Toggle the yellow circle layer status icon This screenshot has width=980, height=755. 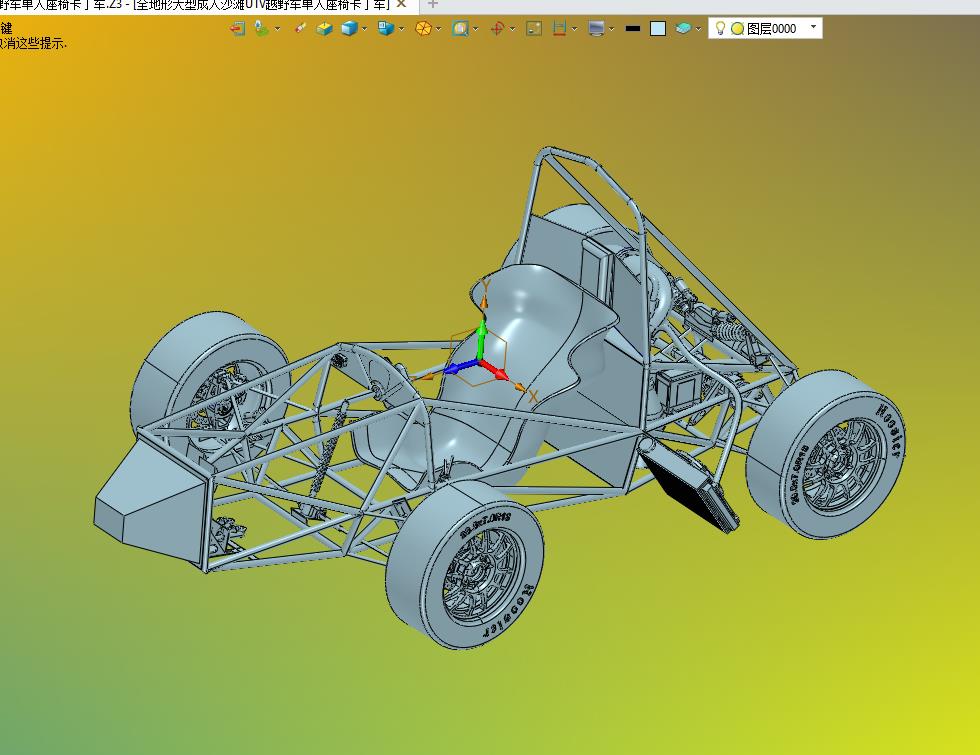click(737, 29)
